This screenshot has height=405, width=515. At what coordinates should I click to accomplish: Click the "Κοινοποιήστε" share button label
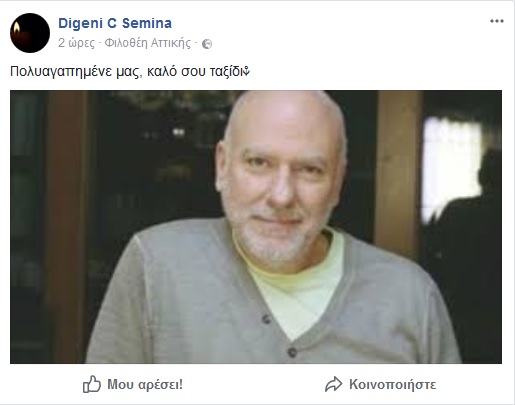pos(393,384)
